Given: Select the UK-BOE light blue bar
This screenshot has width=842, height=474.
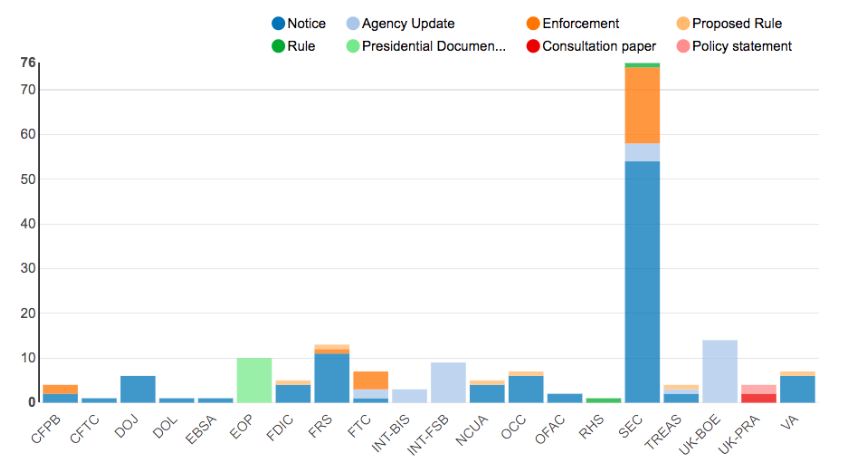Looking at the screenshot, I should point(720,371).
